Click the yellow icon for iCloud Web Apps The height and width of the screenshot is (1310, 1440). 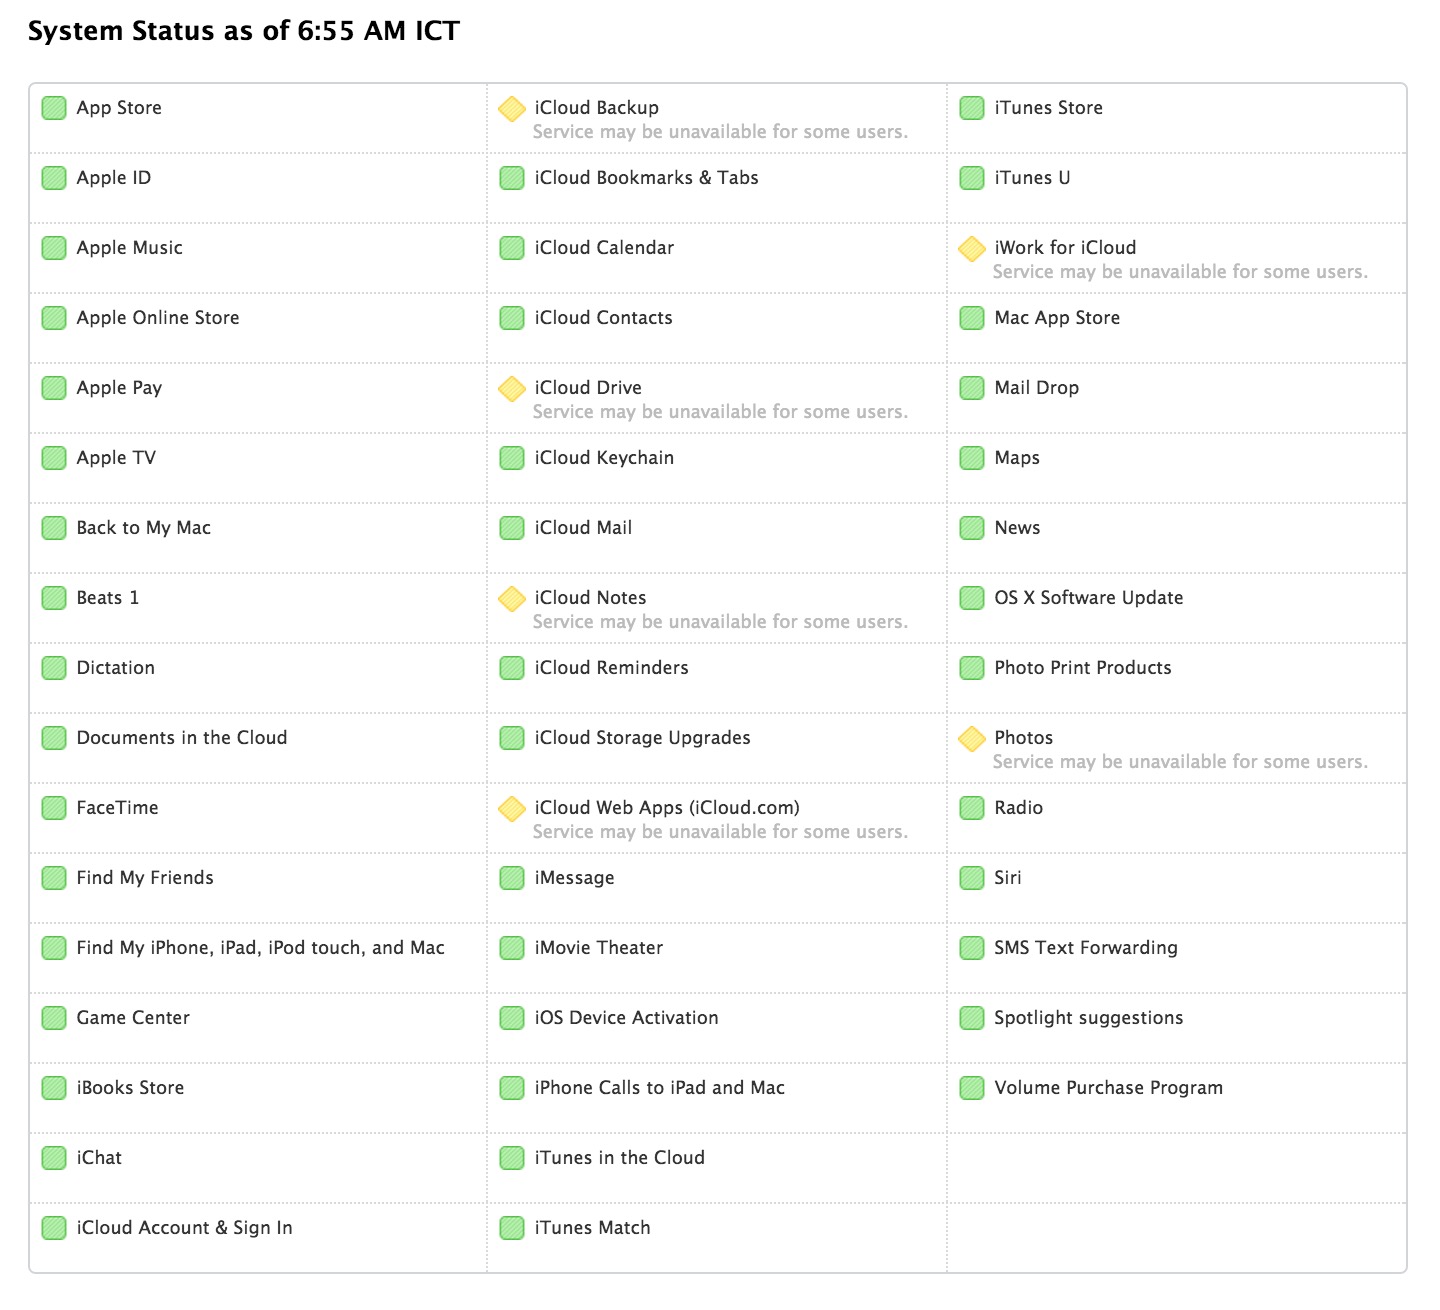[512, 808]
